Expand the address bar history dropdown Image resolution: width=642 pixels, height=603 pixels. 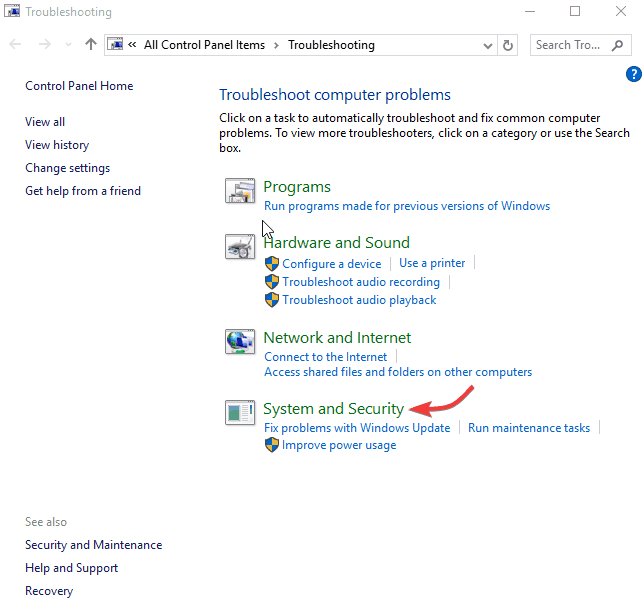click(488, 45)
